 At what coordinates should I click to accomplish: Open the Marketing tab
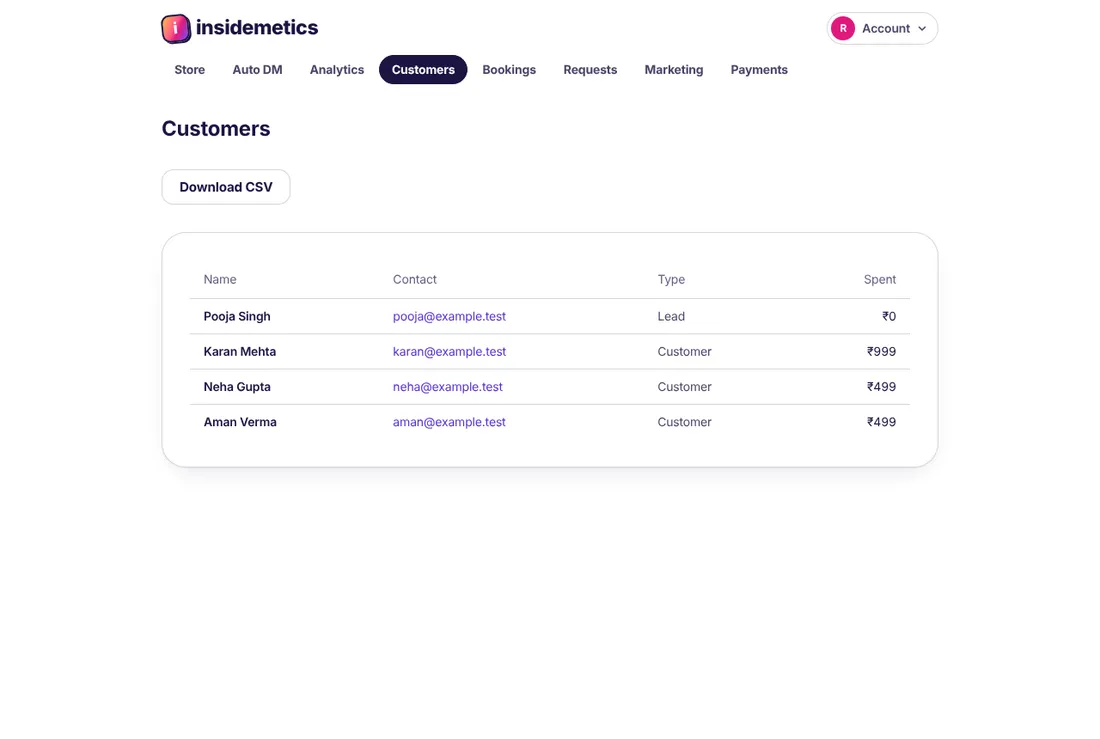coord(673,69)
